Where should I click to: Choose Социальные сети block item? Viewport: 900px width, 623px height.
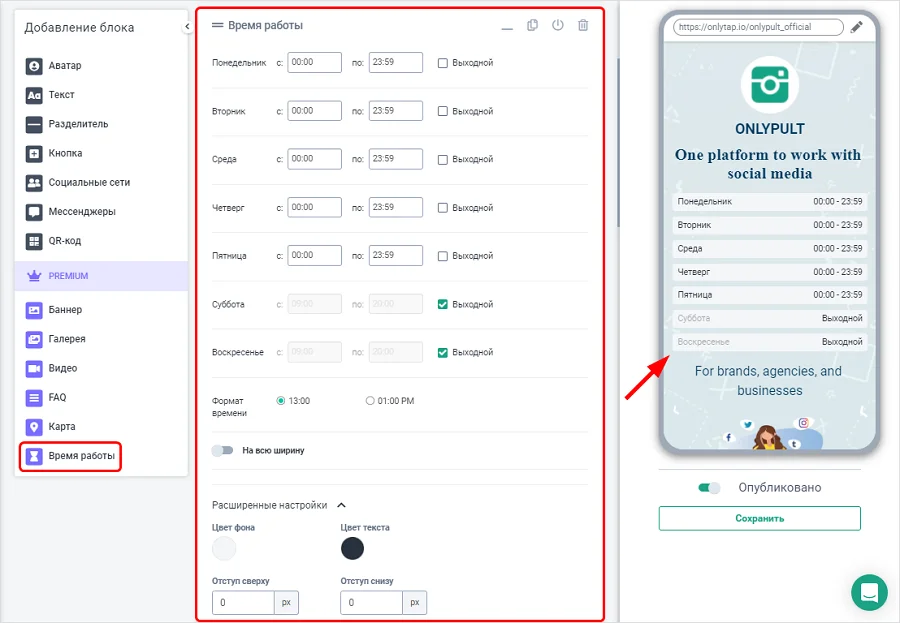[88, 183]
